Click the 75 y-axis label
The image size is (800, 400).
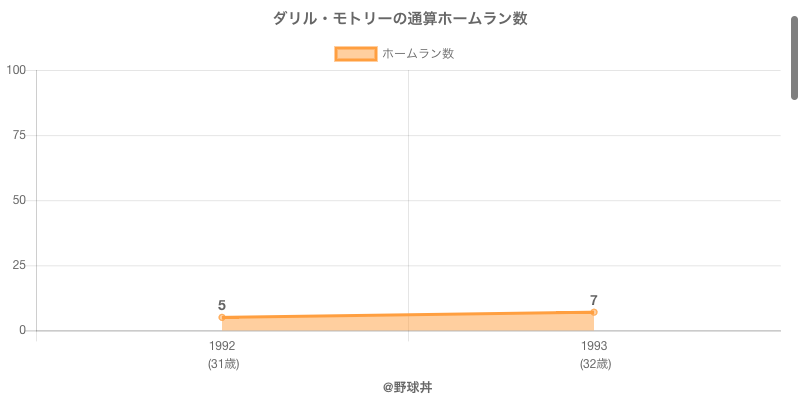(x=19, y=135)
